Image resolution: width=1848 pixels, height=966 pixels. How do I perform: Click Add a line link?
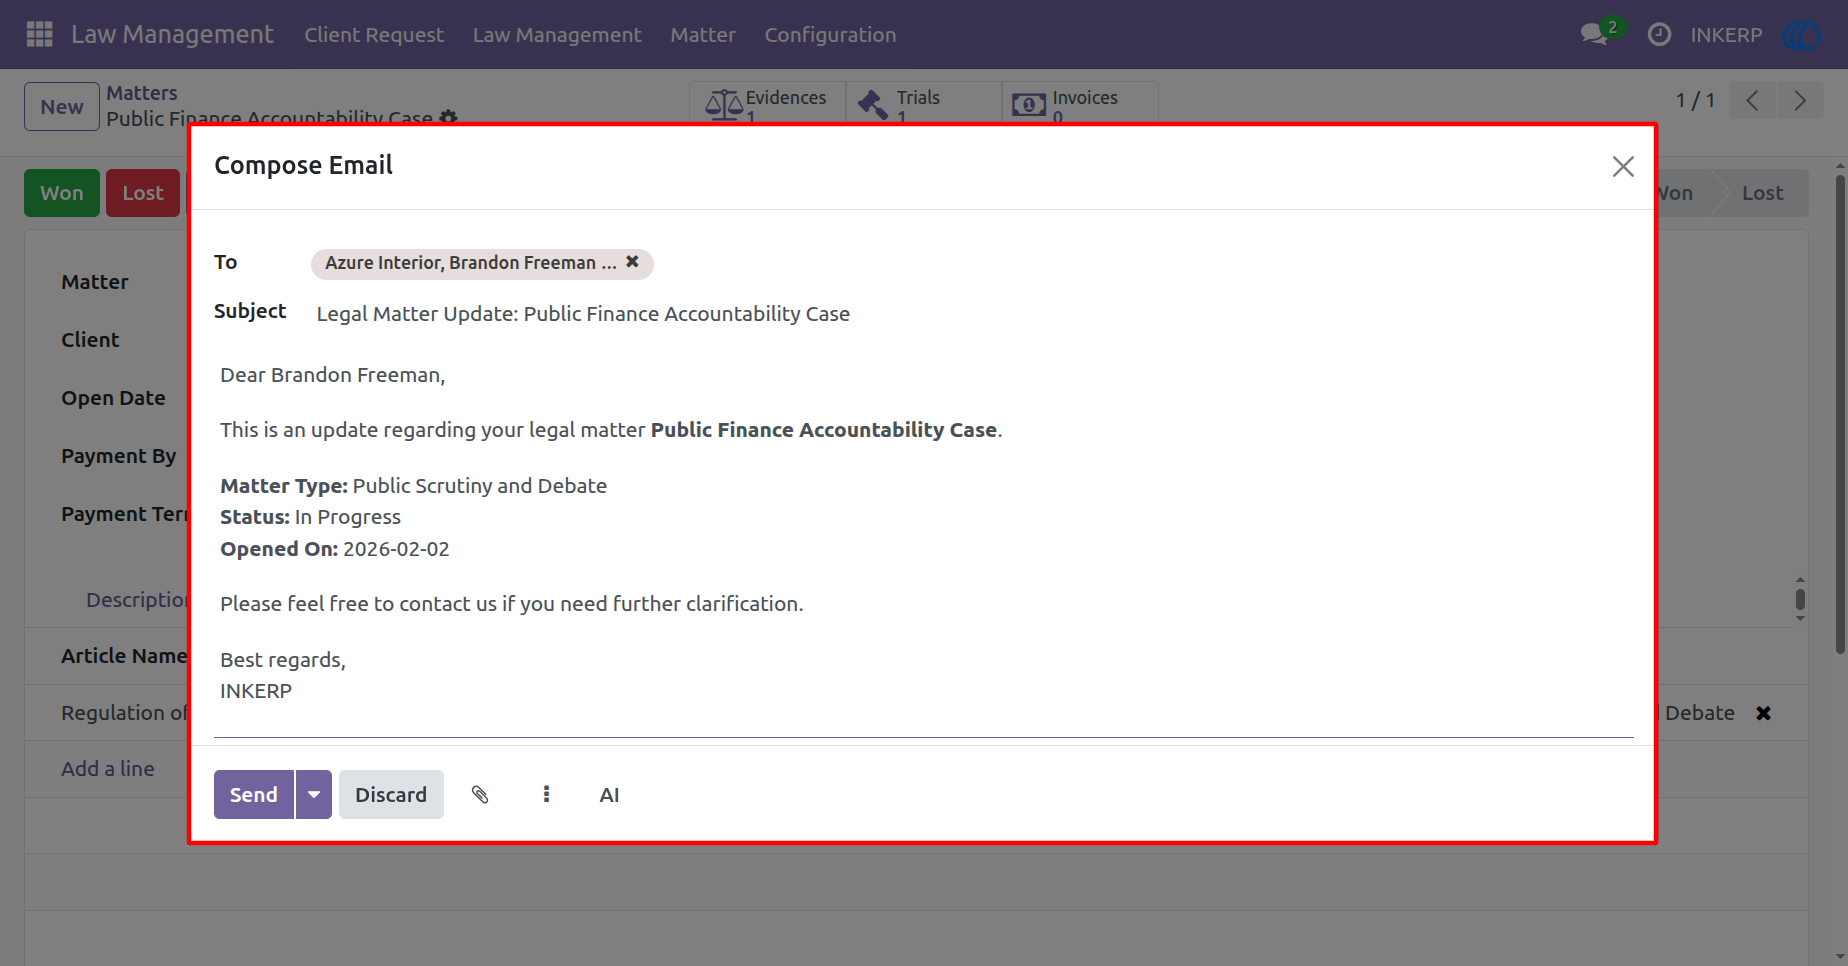[x=108, y=769]
